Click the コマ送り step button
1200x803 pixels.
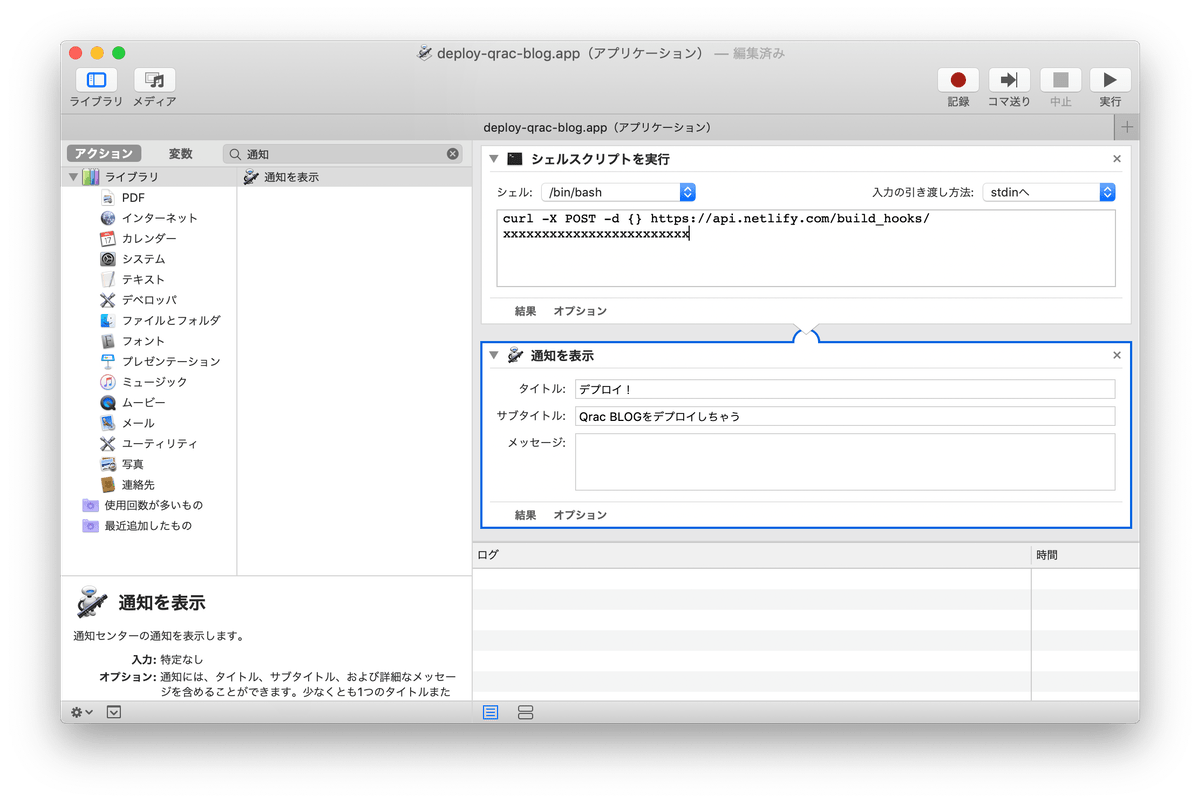pyautogui.click(x=1008, y=79)
